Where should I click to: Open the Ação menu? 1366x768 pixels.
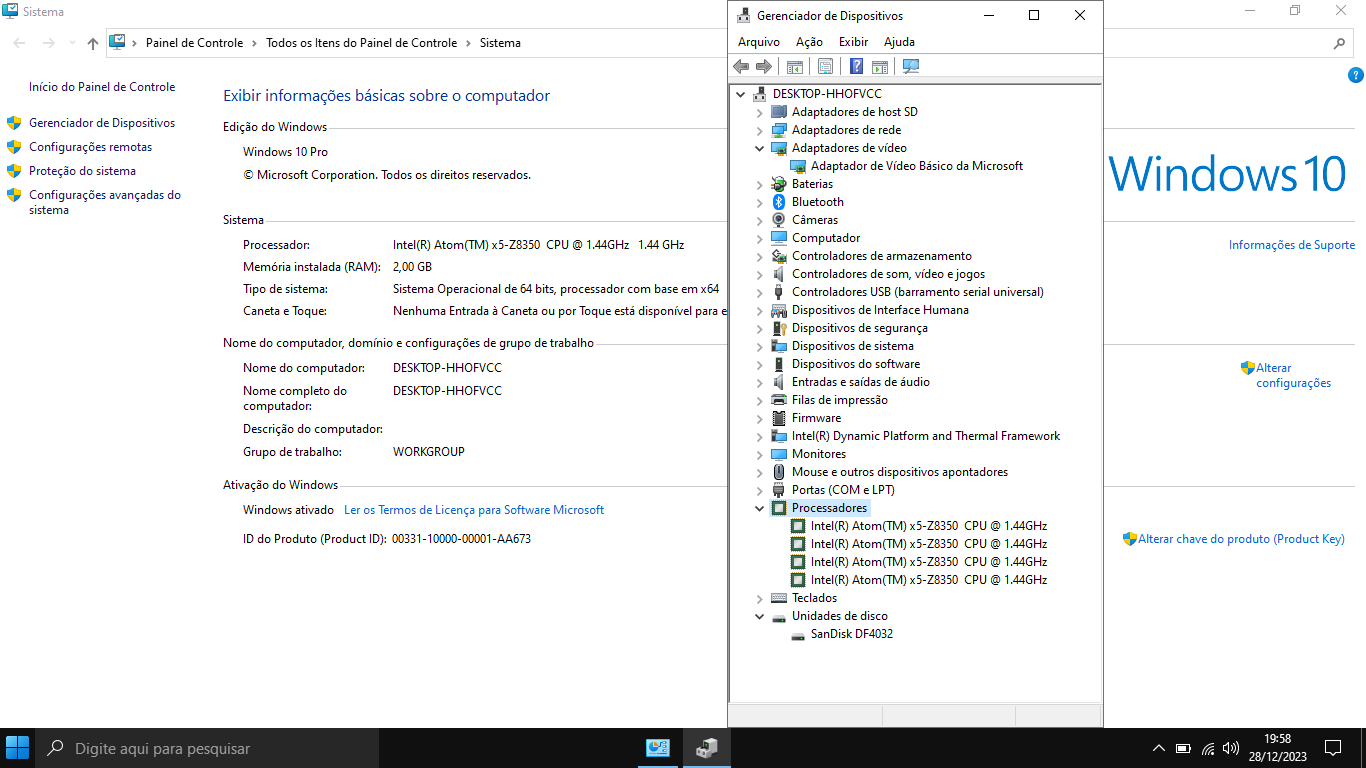(809, 42)
